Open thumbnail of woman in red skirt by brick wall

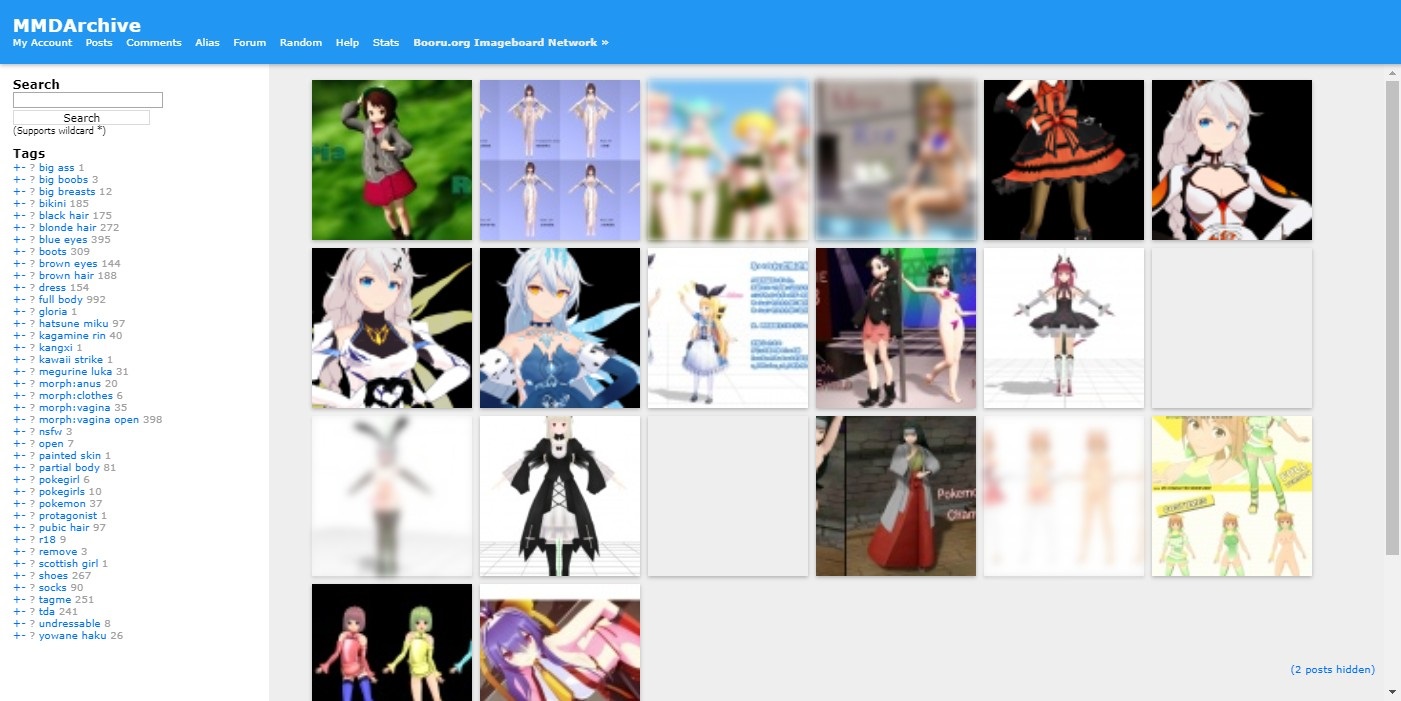896,496
